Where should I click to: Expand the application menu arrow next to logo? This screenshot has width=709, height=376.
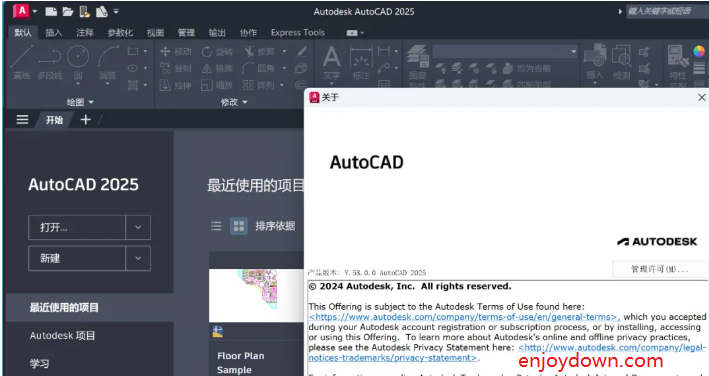35,12
